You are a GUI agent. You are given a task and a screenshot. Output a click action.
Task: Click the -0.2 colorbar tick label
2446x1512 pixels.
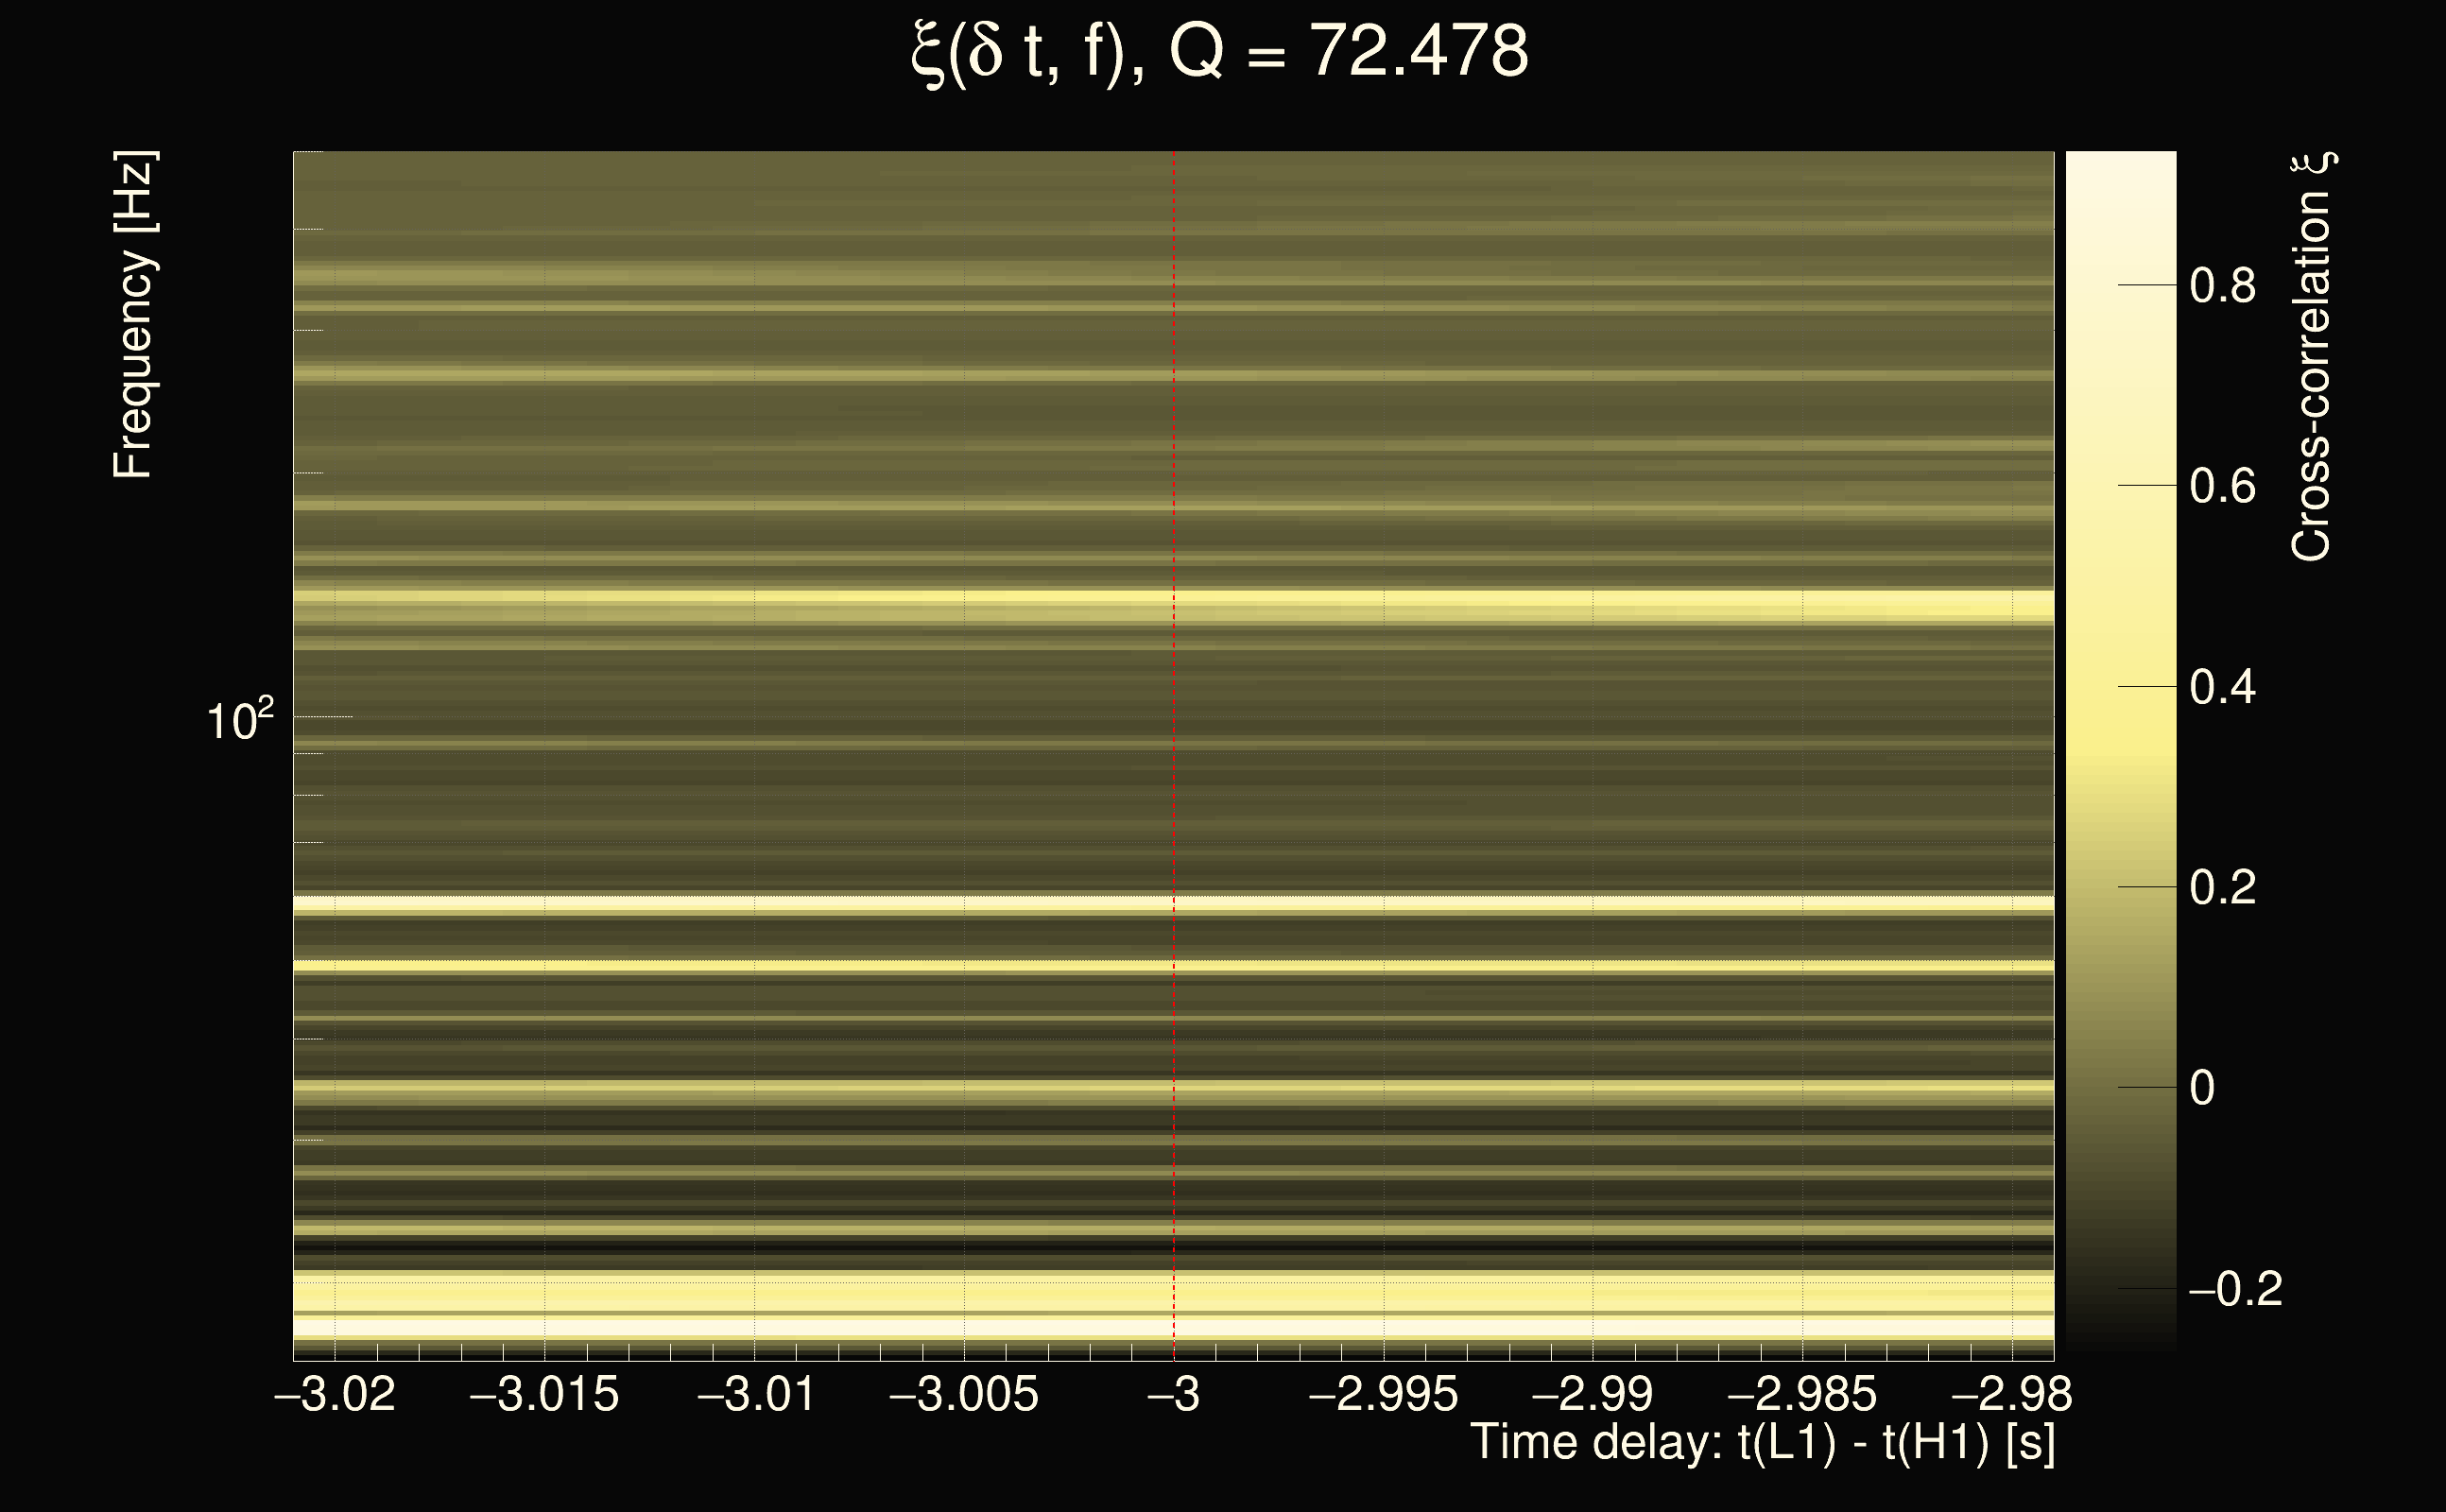(2235, 1290)
